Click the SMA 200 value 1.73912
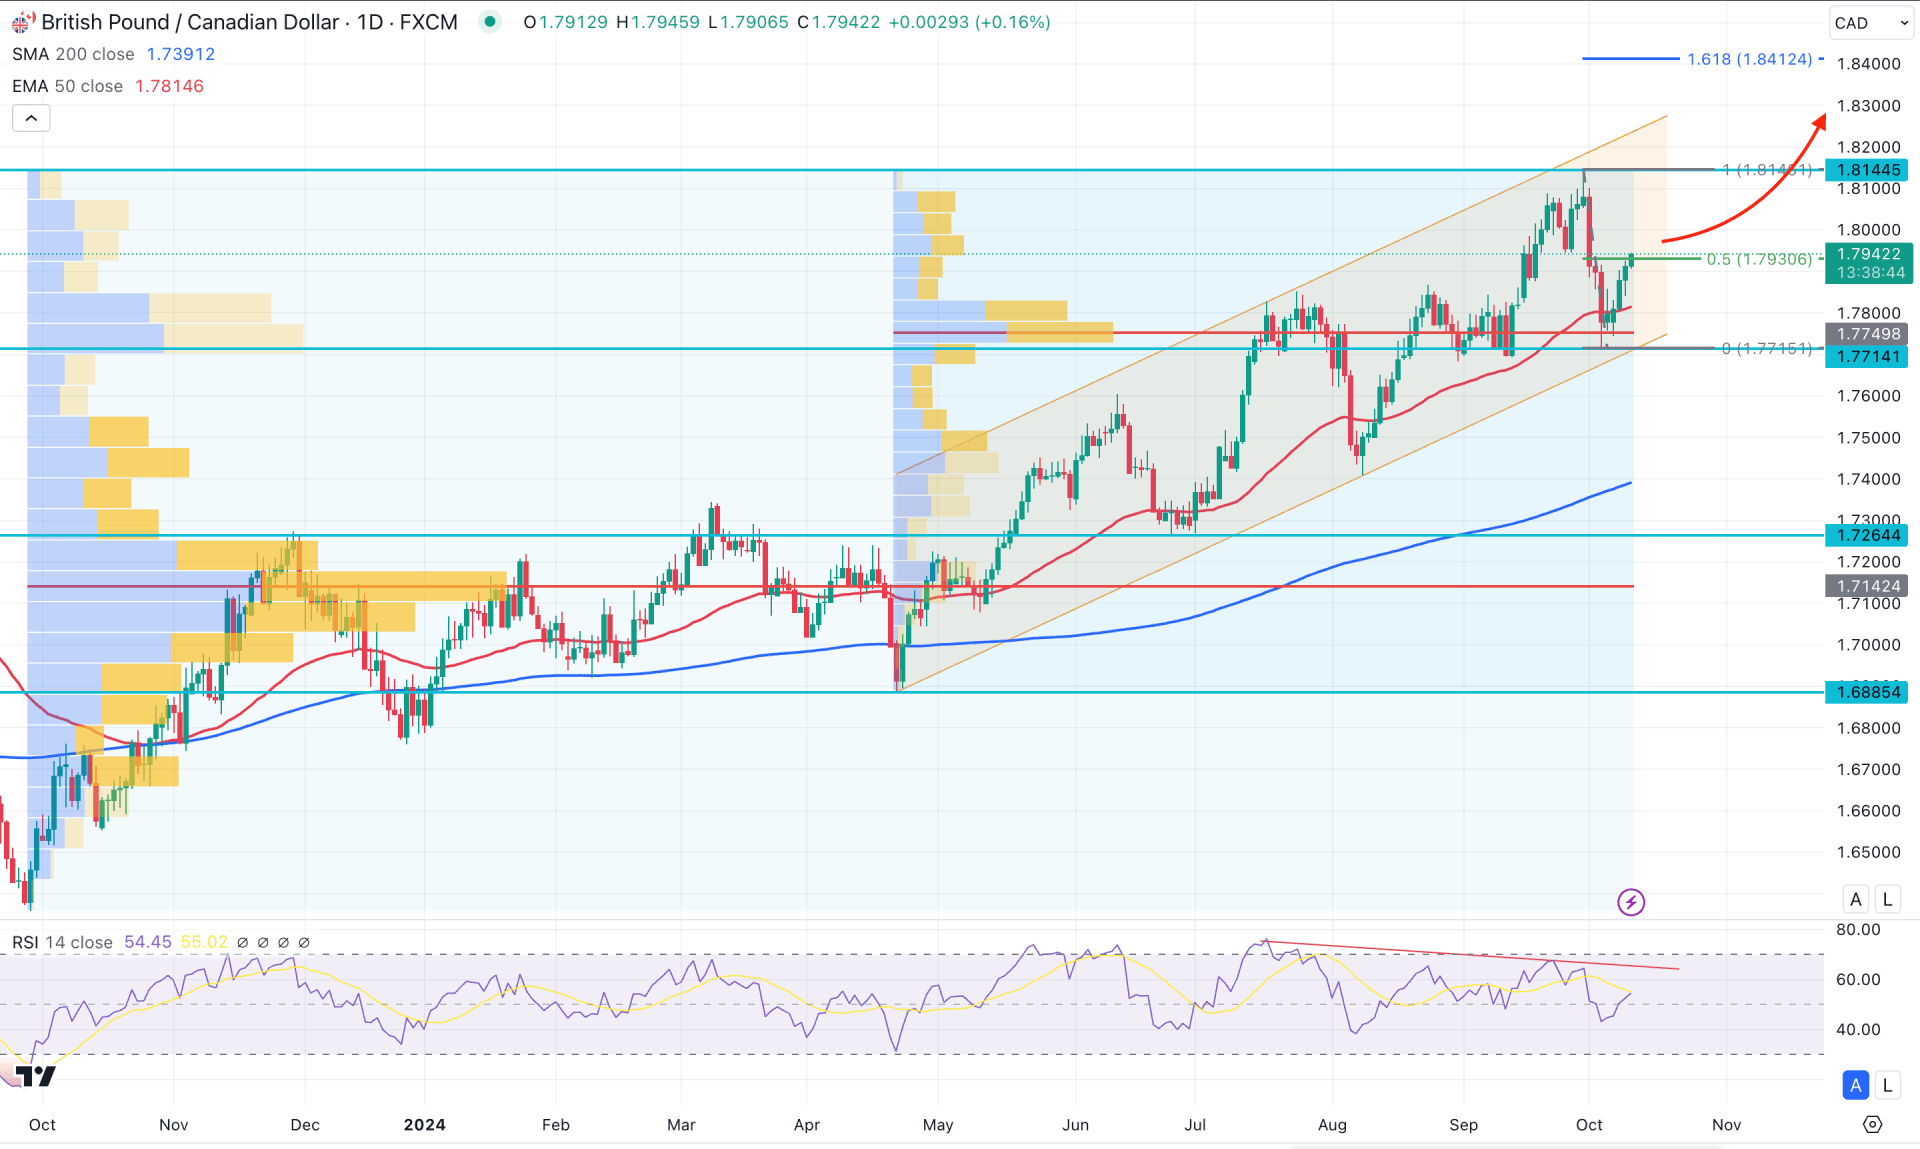The image size is (1920, 1149). coord(181,54)
